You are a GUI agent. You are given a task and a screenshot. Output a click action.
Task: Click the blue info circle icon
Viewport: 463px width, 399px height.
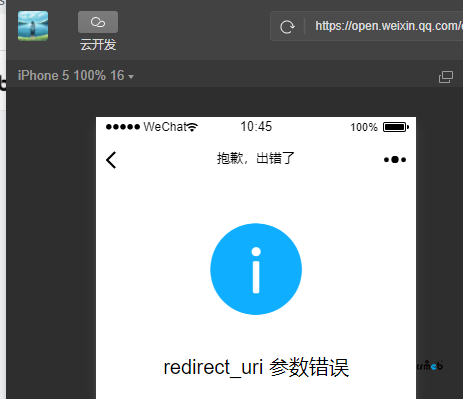point(256,269)
